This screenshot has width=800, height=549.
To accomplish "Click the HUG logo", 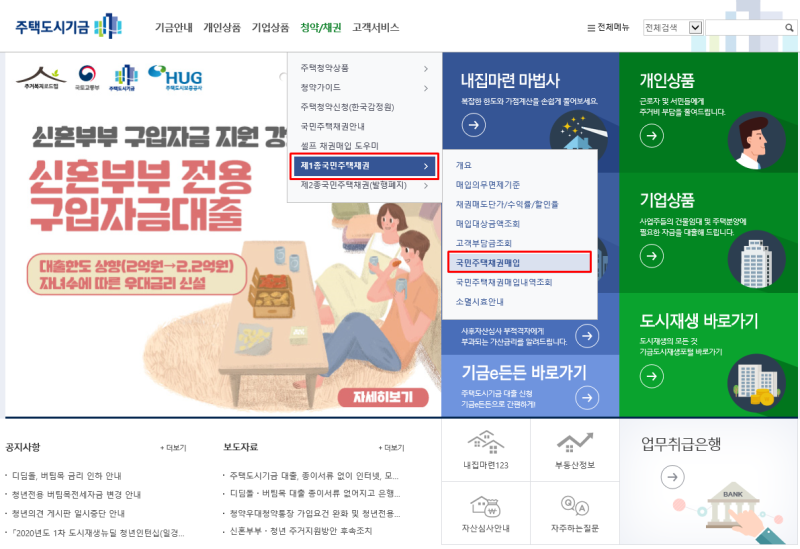I will tap(175, 78).
